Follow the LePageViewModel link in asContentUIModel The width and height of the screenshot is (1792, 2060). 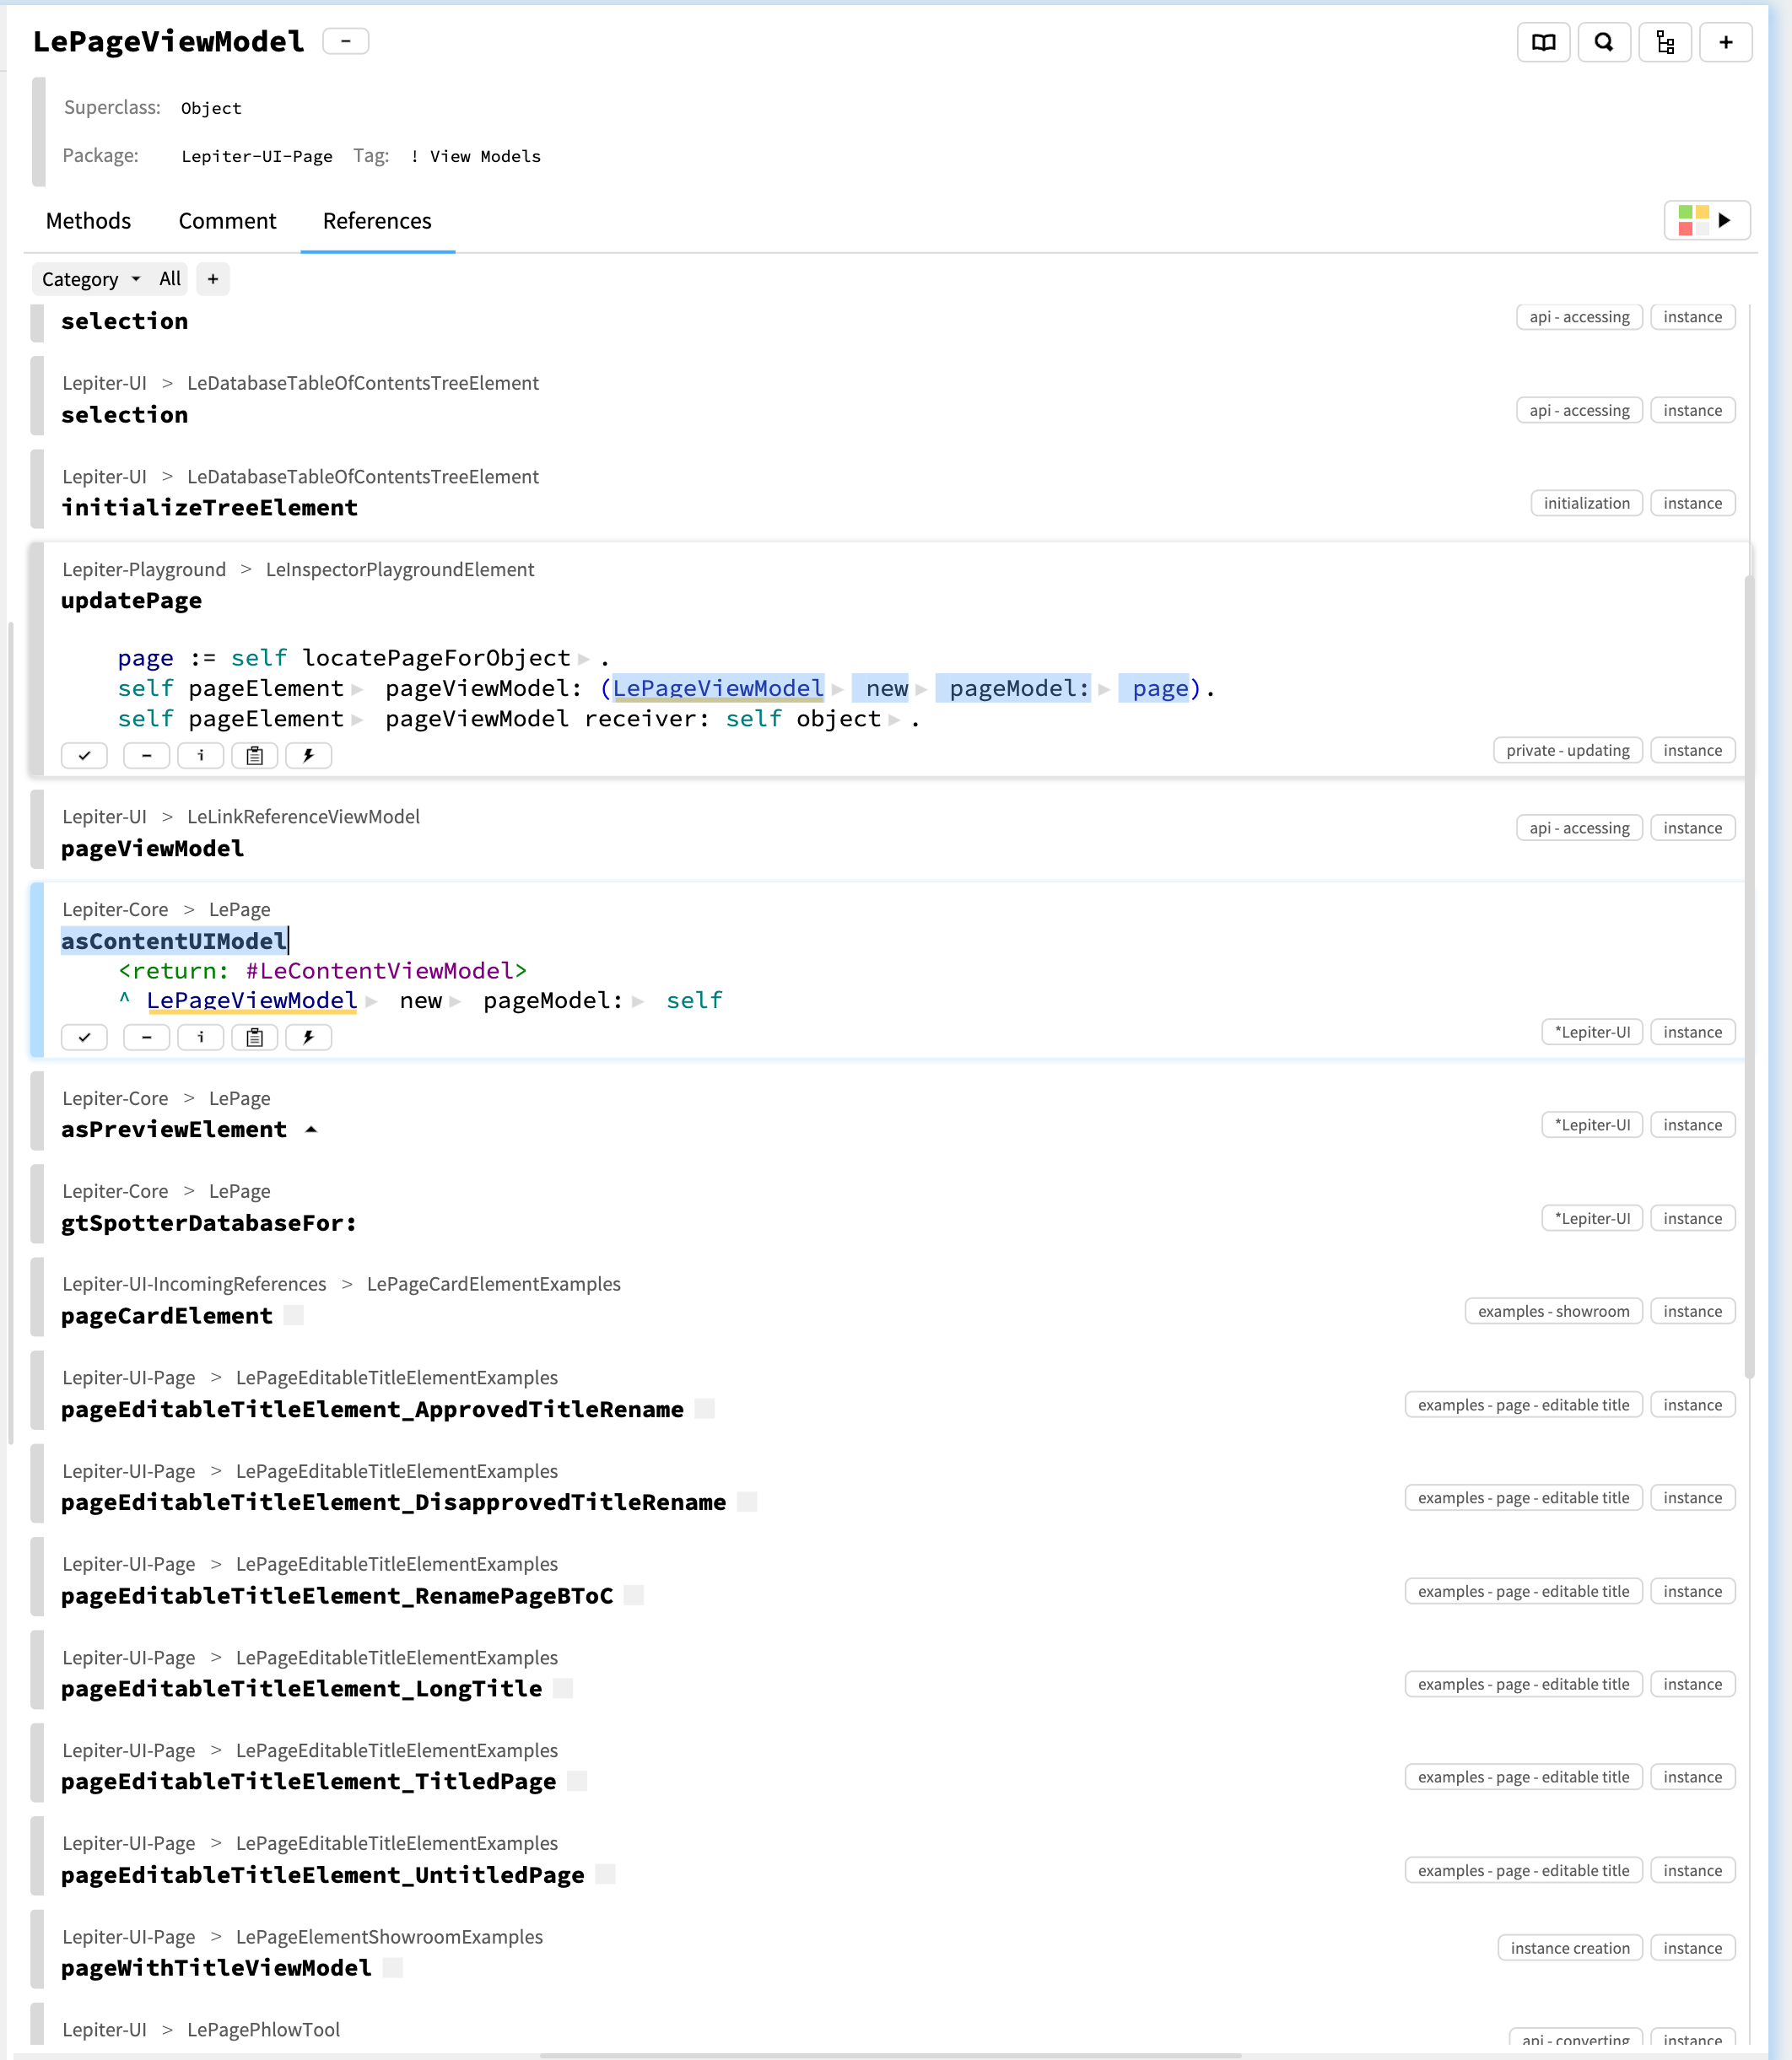click(252, 1000)
